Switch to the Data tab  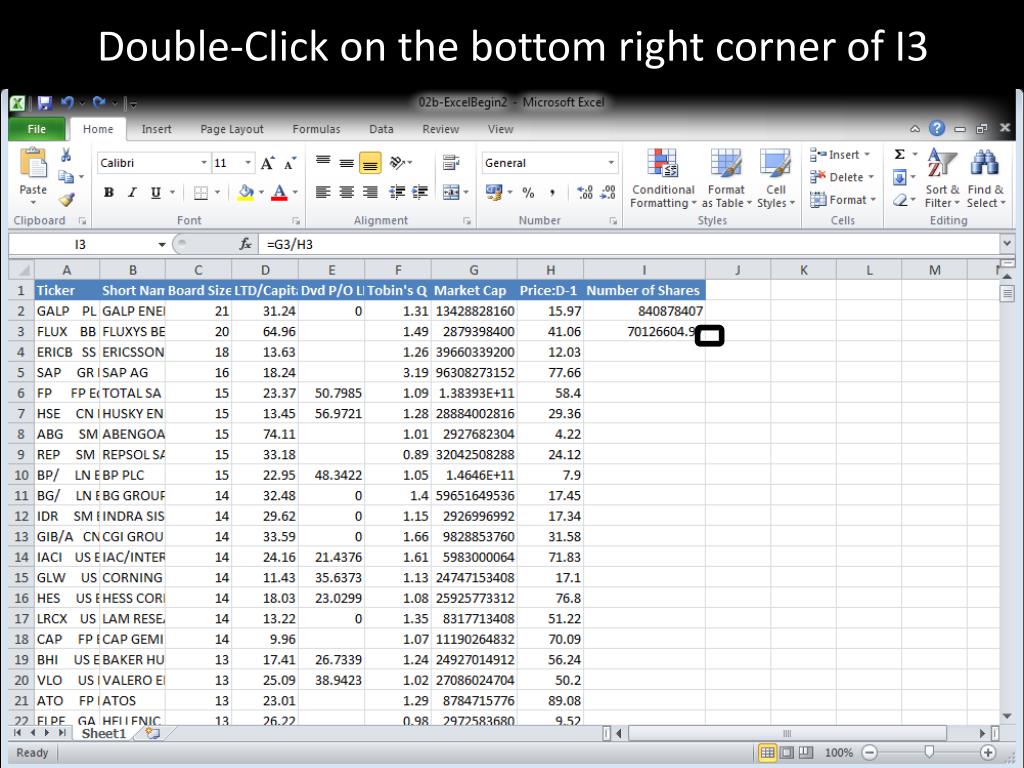pyautogui.click(x=381, y=129)
